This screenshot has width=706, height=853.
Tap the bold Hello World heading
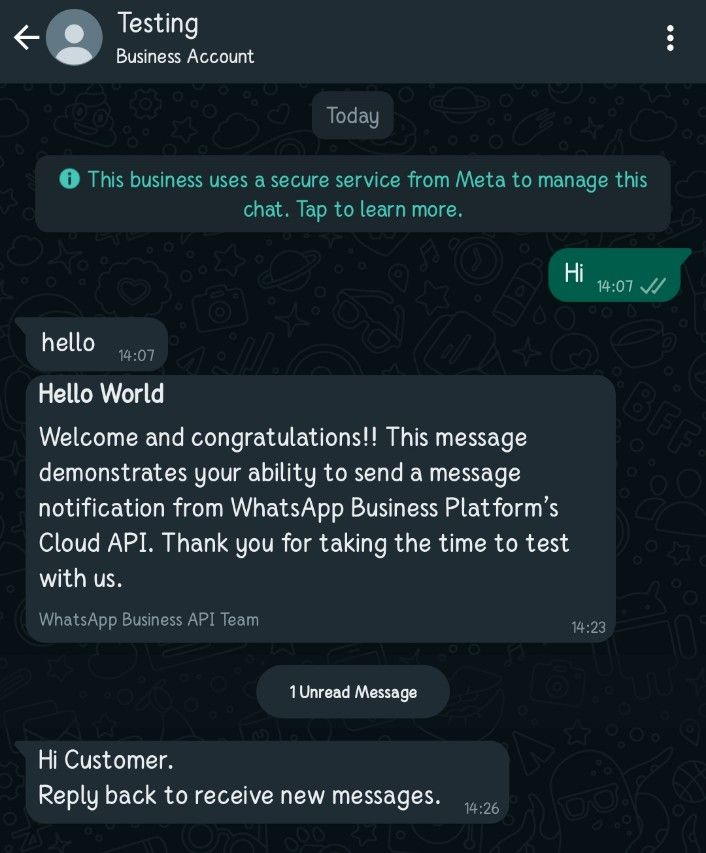[101, 393]
